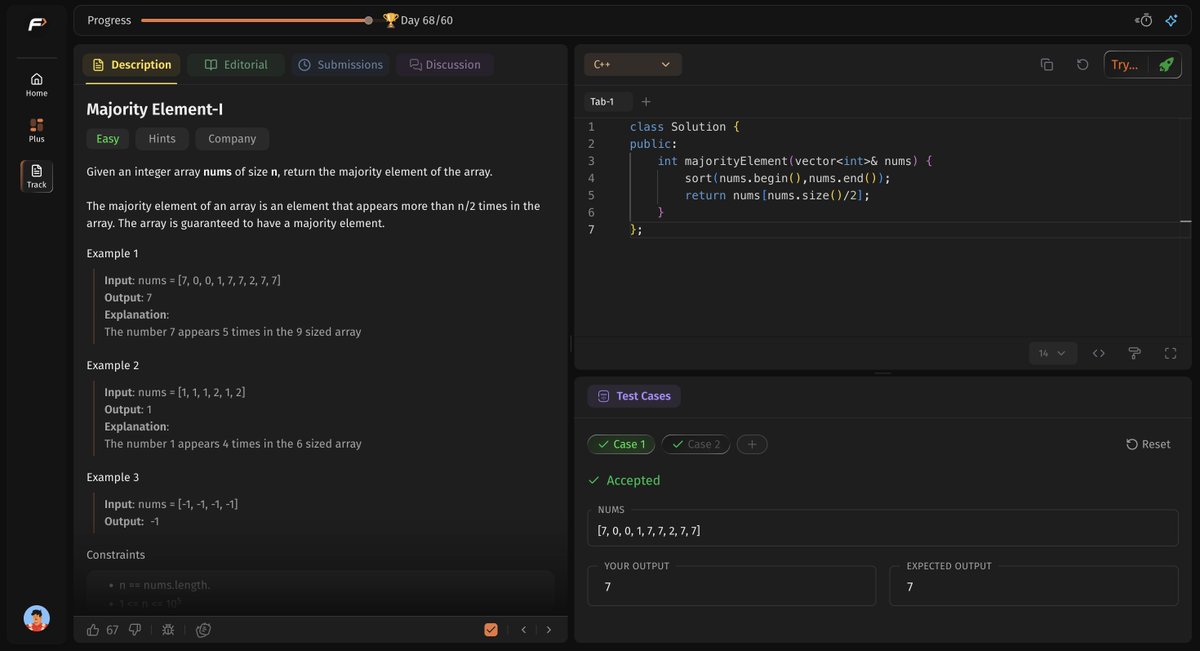Click the Progress bar slider handle

(x=369, y=20)
